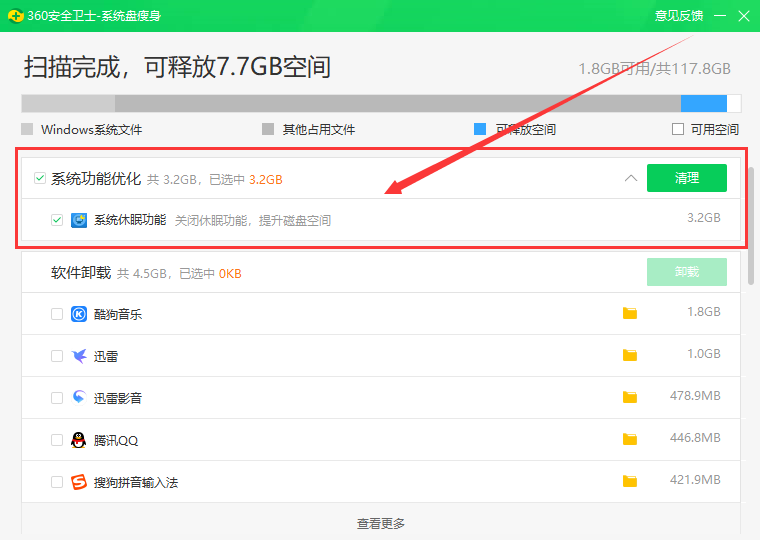Click the orange 0KB selected amount
This screenshot has height=540, width=760.
(x=230, y=274)
